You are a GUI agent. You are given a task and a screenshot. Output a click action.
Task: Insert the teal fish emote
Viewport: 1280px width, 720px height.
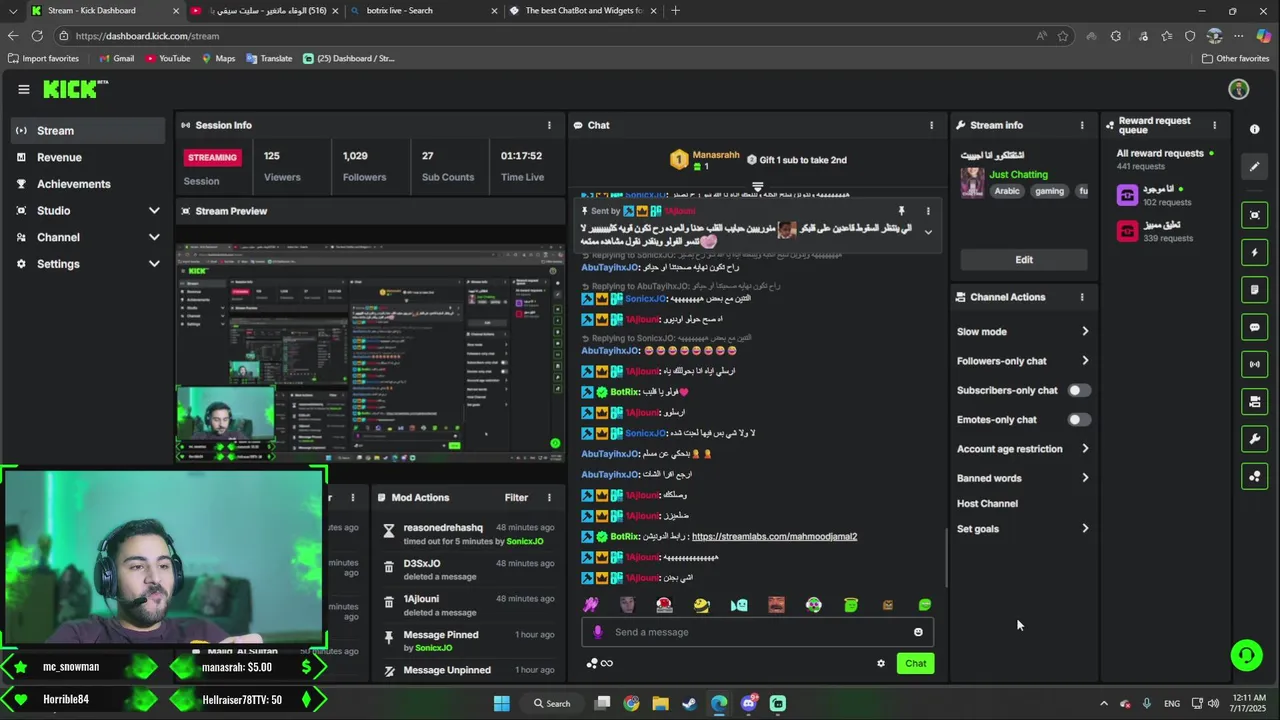[739, 605]
